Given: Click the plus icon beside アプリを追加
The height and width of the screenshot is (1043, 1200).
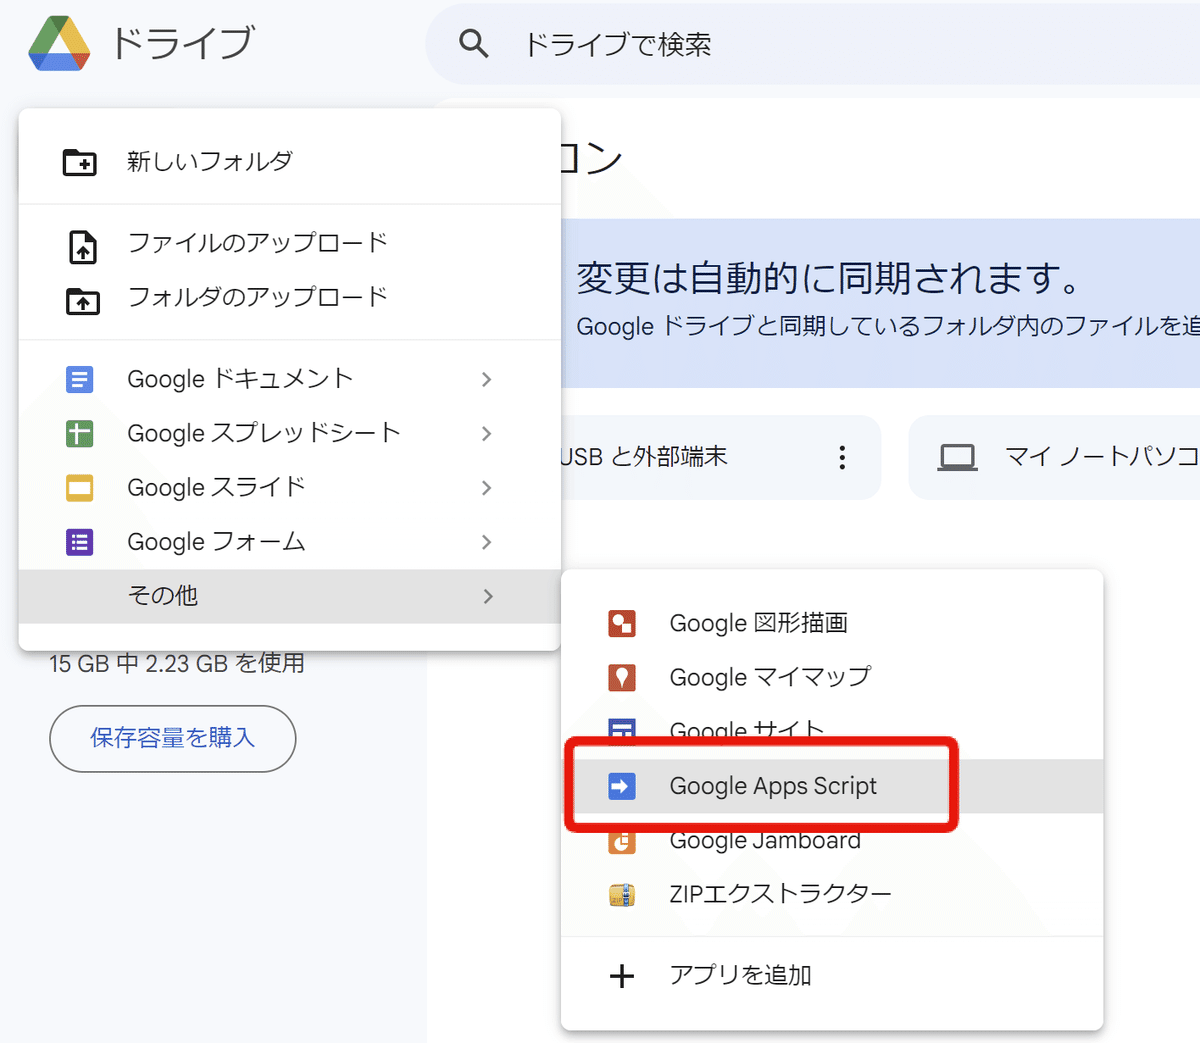Looking at the screenshot, I should click(622, 976).
